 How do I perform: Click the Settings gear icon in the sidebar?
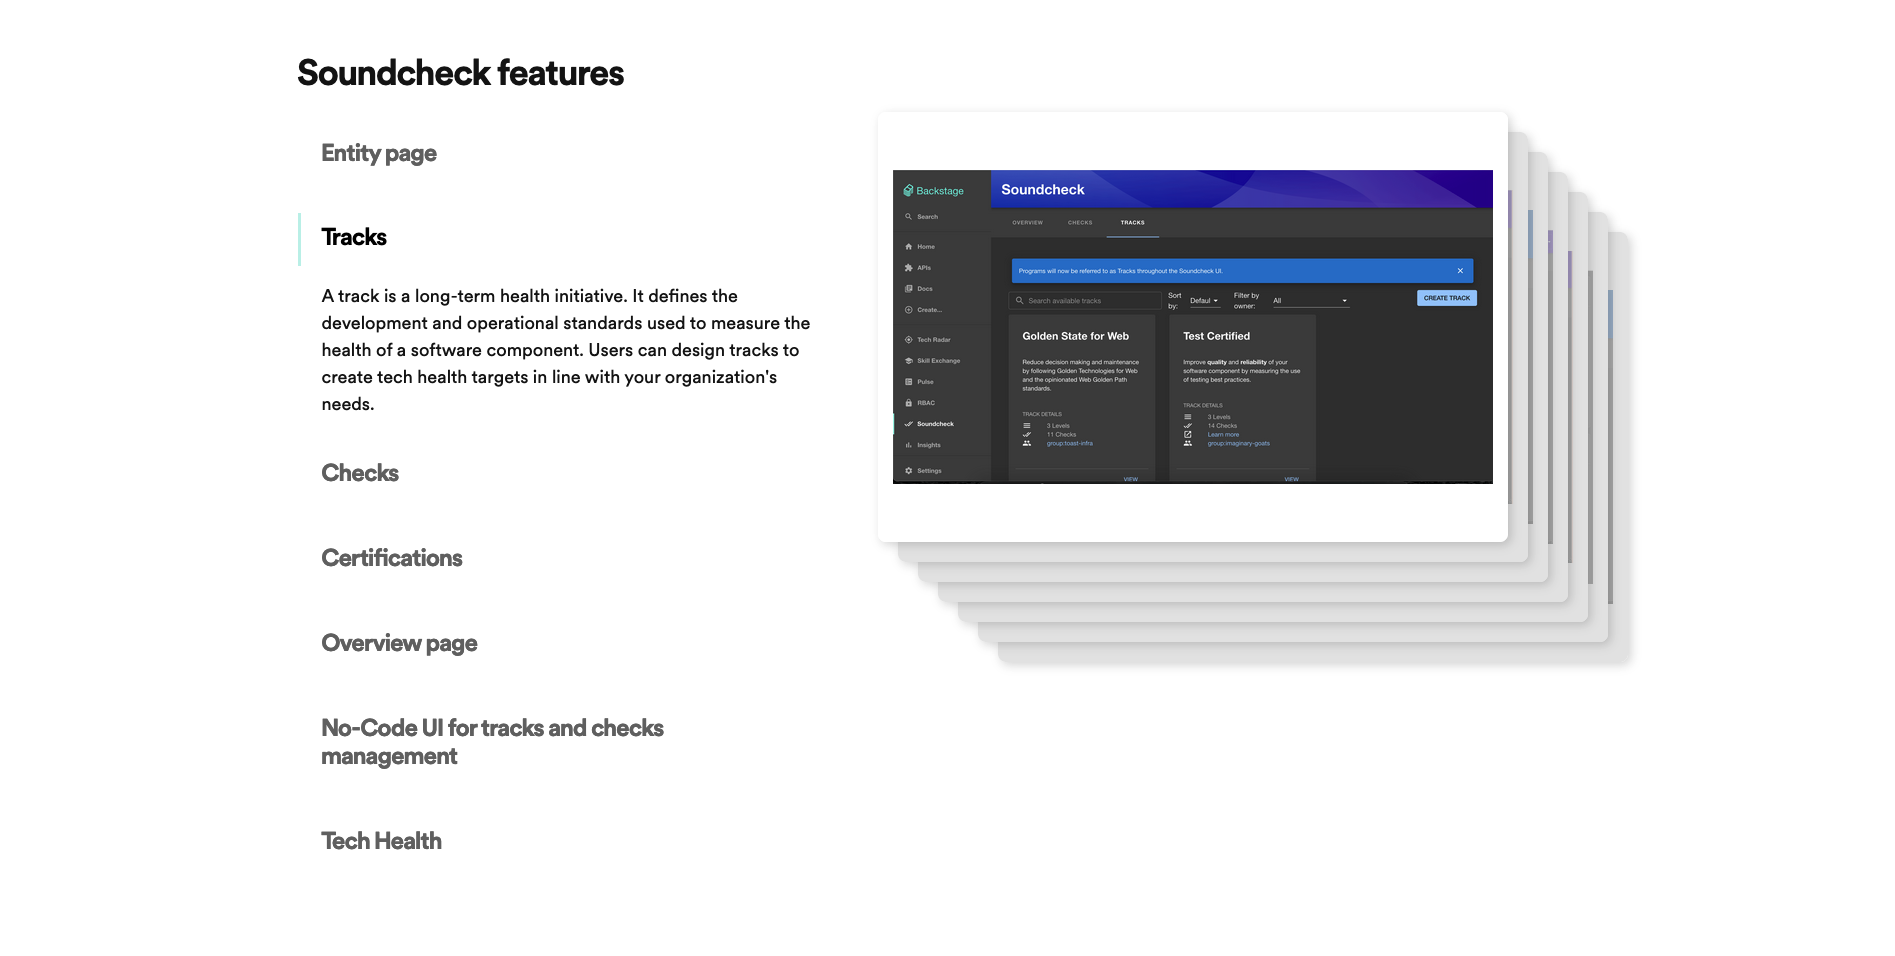point(908,471)
